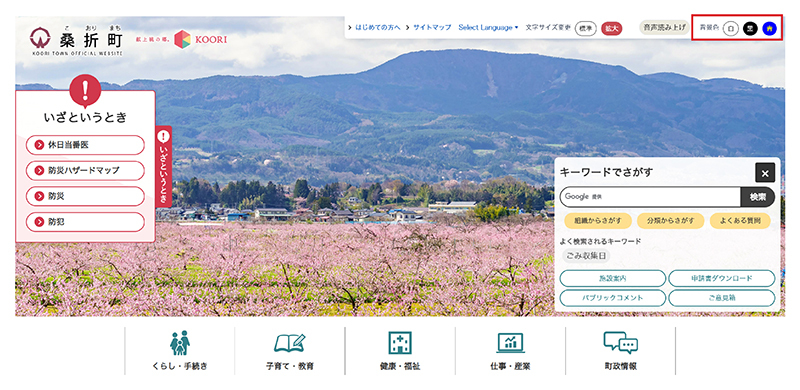Image resolution: width=800 pixels, height=390 pixels.
Task: Click the 音声読み上げ button
Action: 664,28
